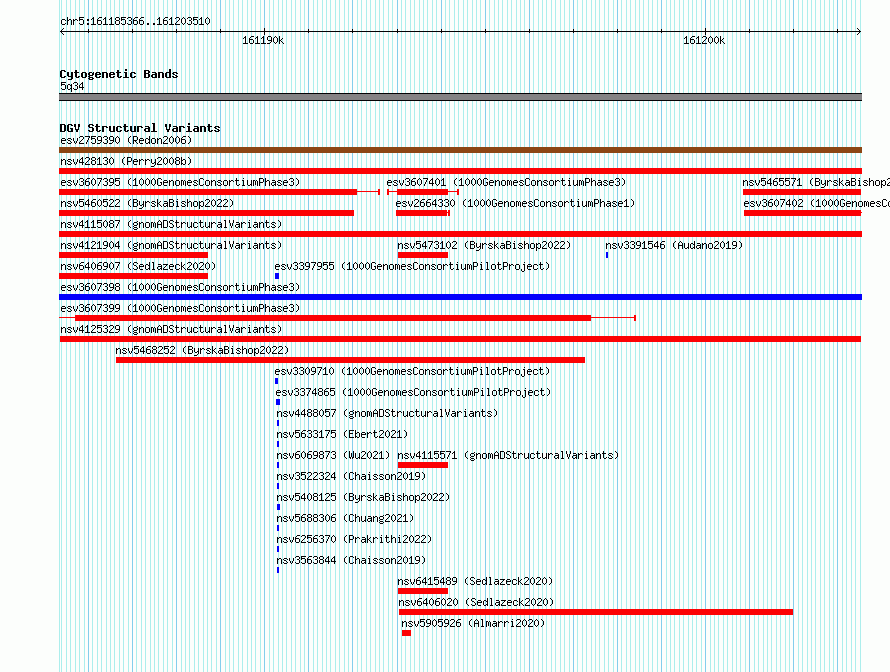The height and width of the screenshot is (672, 890).
Task: Click esv3309710 (1000GenomesConsortiumPilotProject) label
Action: click(x=412, y=371)
